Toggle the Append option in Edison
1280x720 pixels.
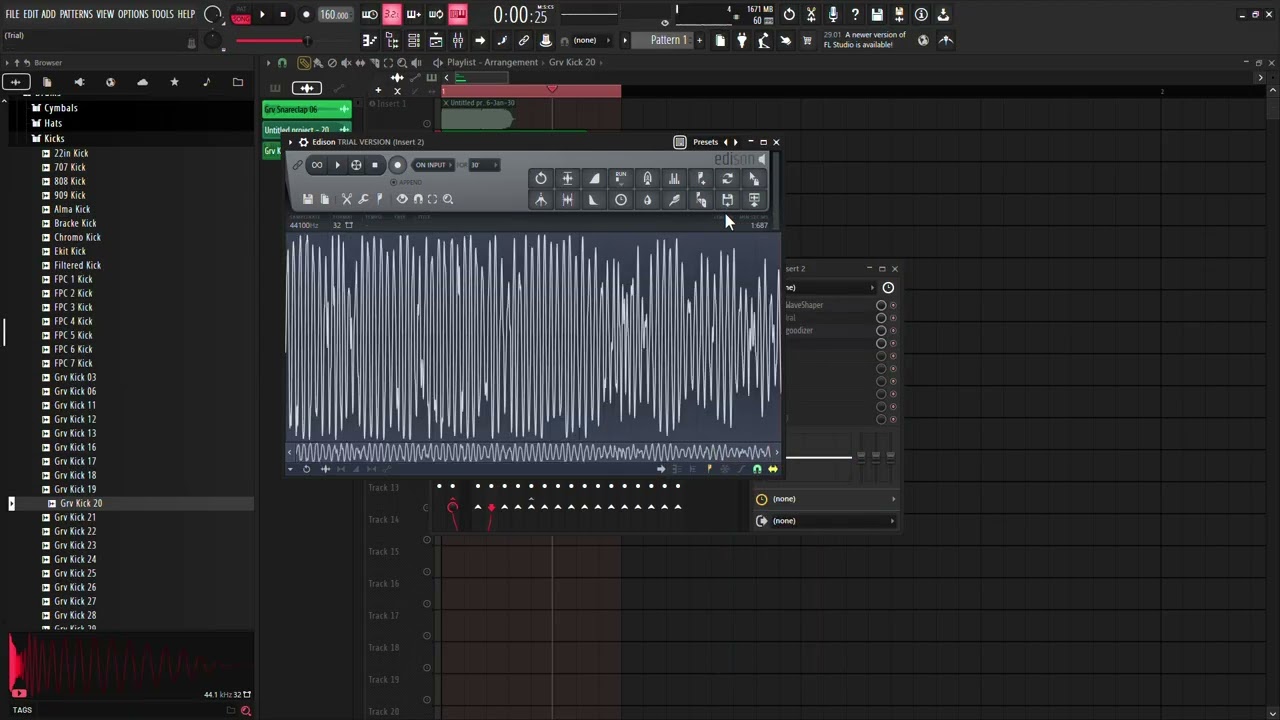pos(406,182)
